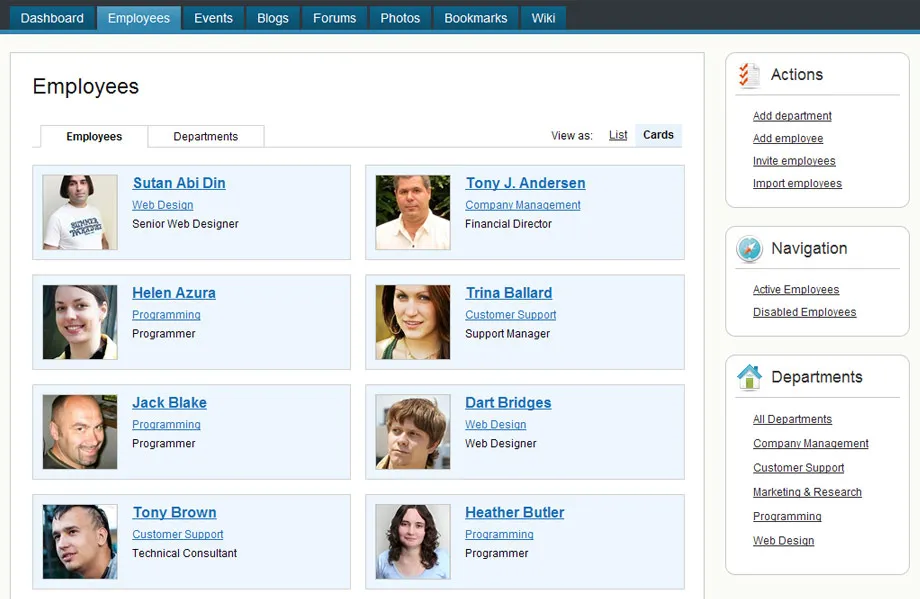Switch to List view
Viewport: 920px width, 599px height.
618,135
